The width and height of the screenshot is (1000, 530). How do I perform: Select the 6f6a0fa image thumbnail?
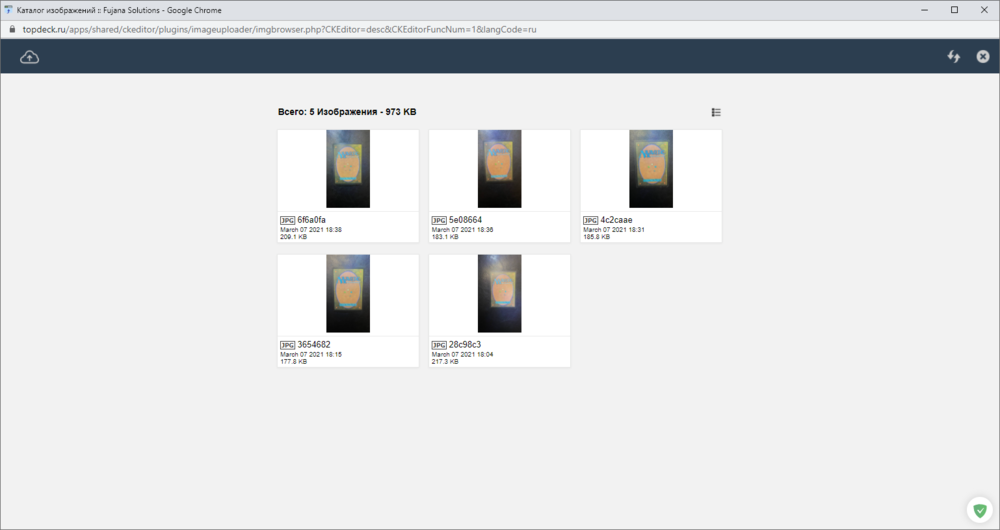tap(348, 169)
